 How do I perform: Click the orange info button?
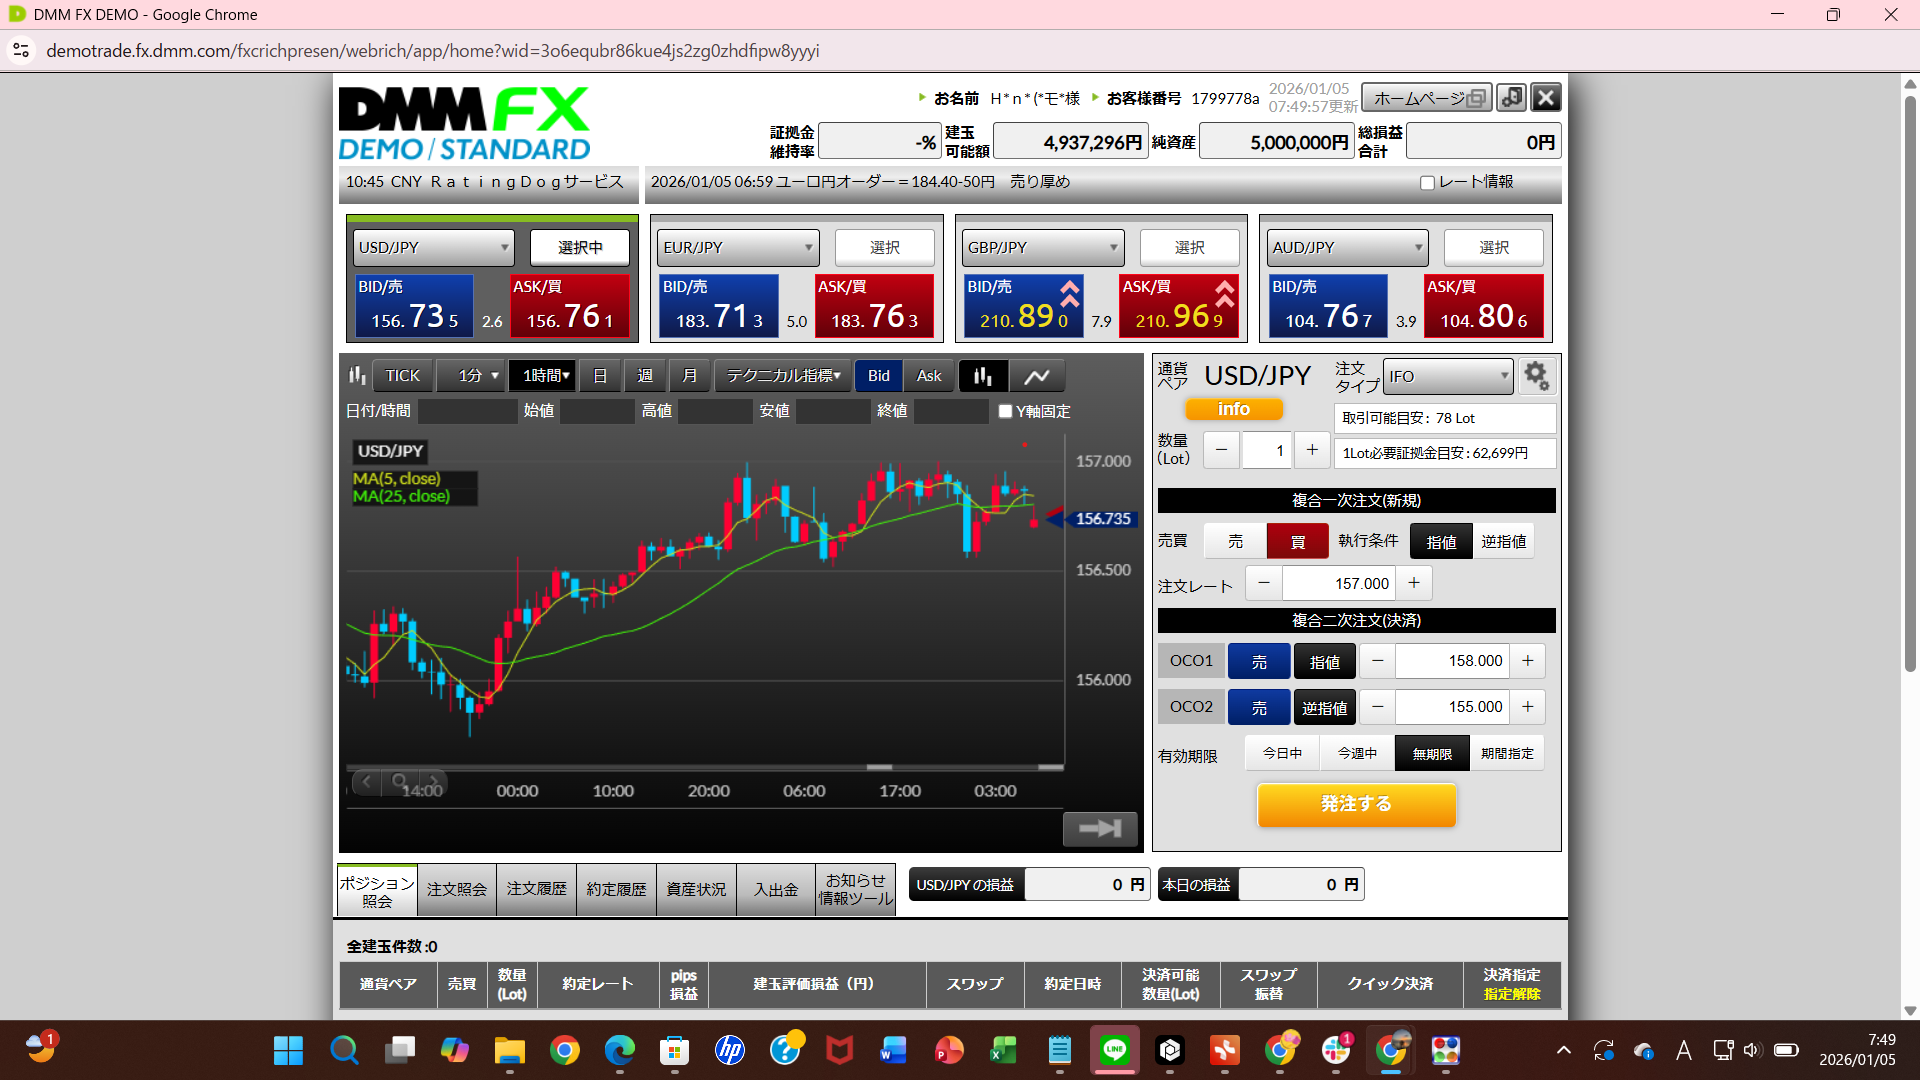click(x=1234, y=409)
